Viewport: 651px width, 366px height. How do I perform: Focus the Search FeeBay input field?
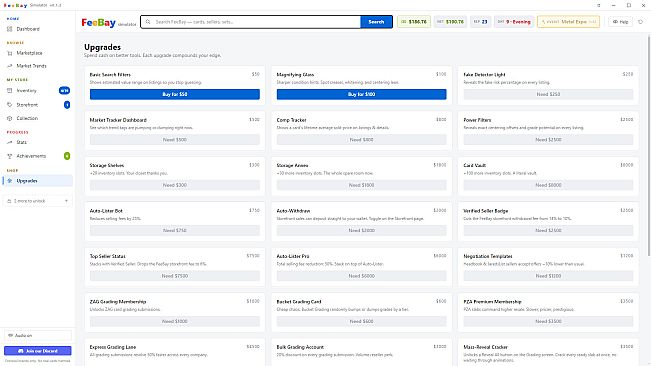pyautogui.click(x=250, y=22)
